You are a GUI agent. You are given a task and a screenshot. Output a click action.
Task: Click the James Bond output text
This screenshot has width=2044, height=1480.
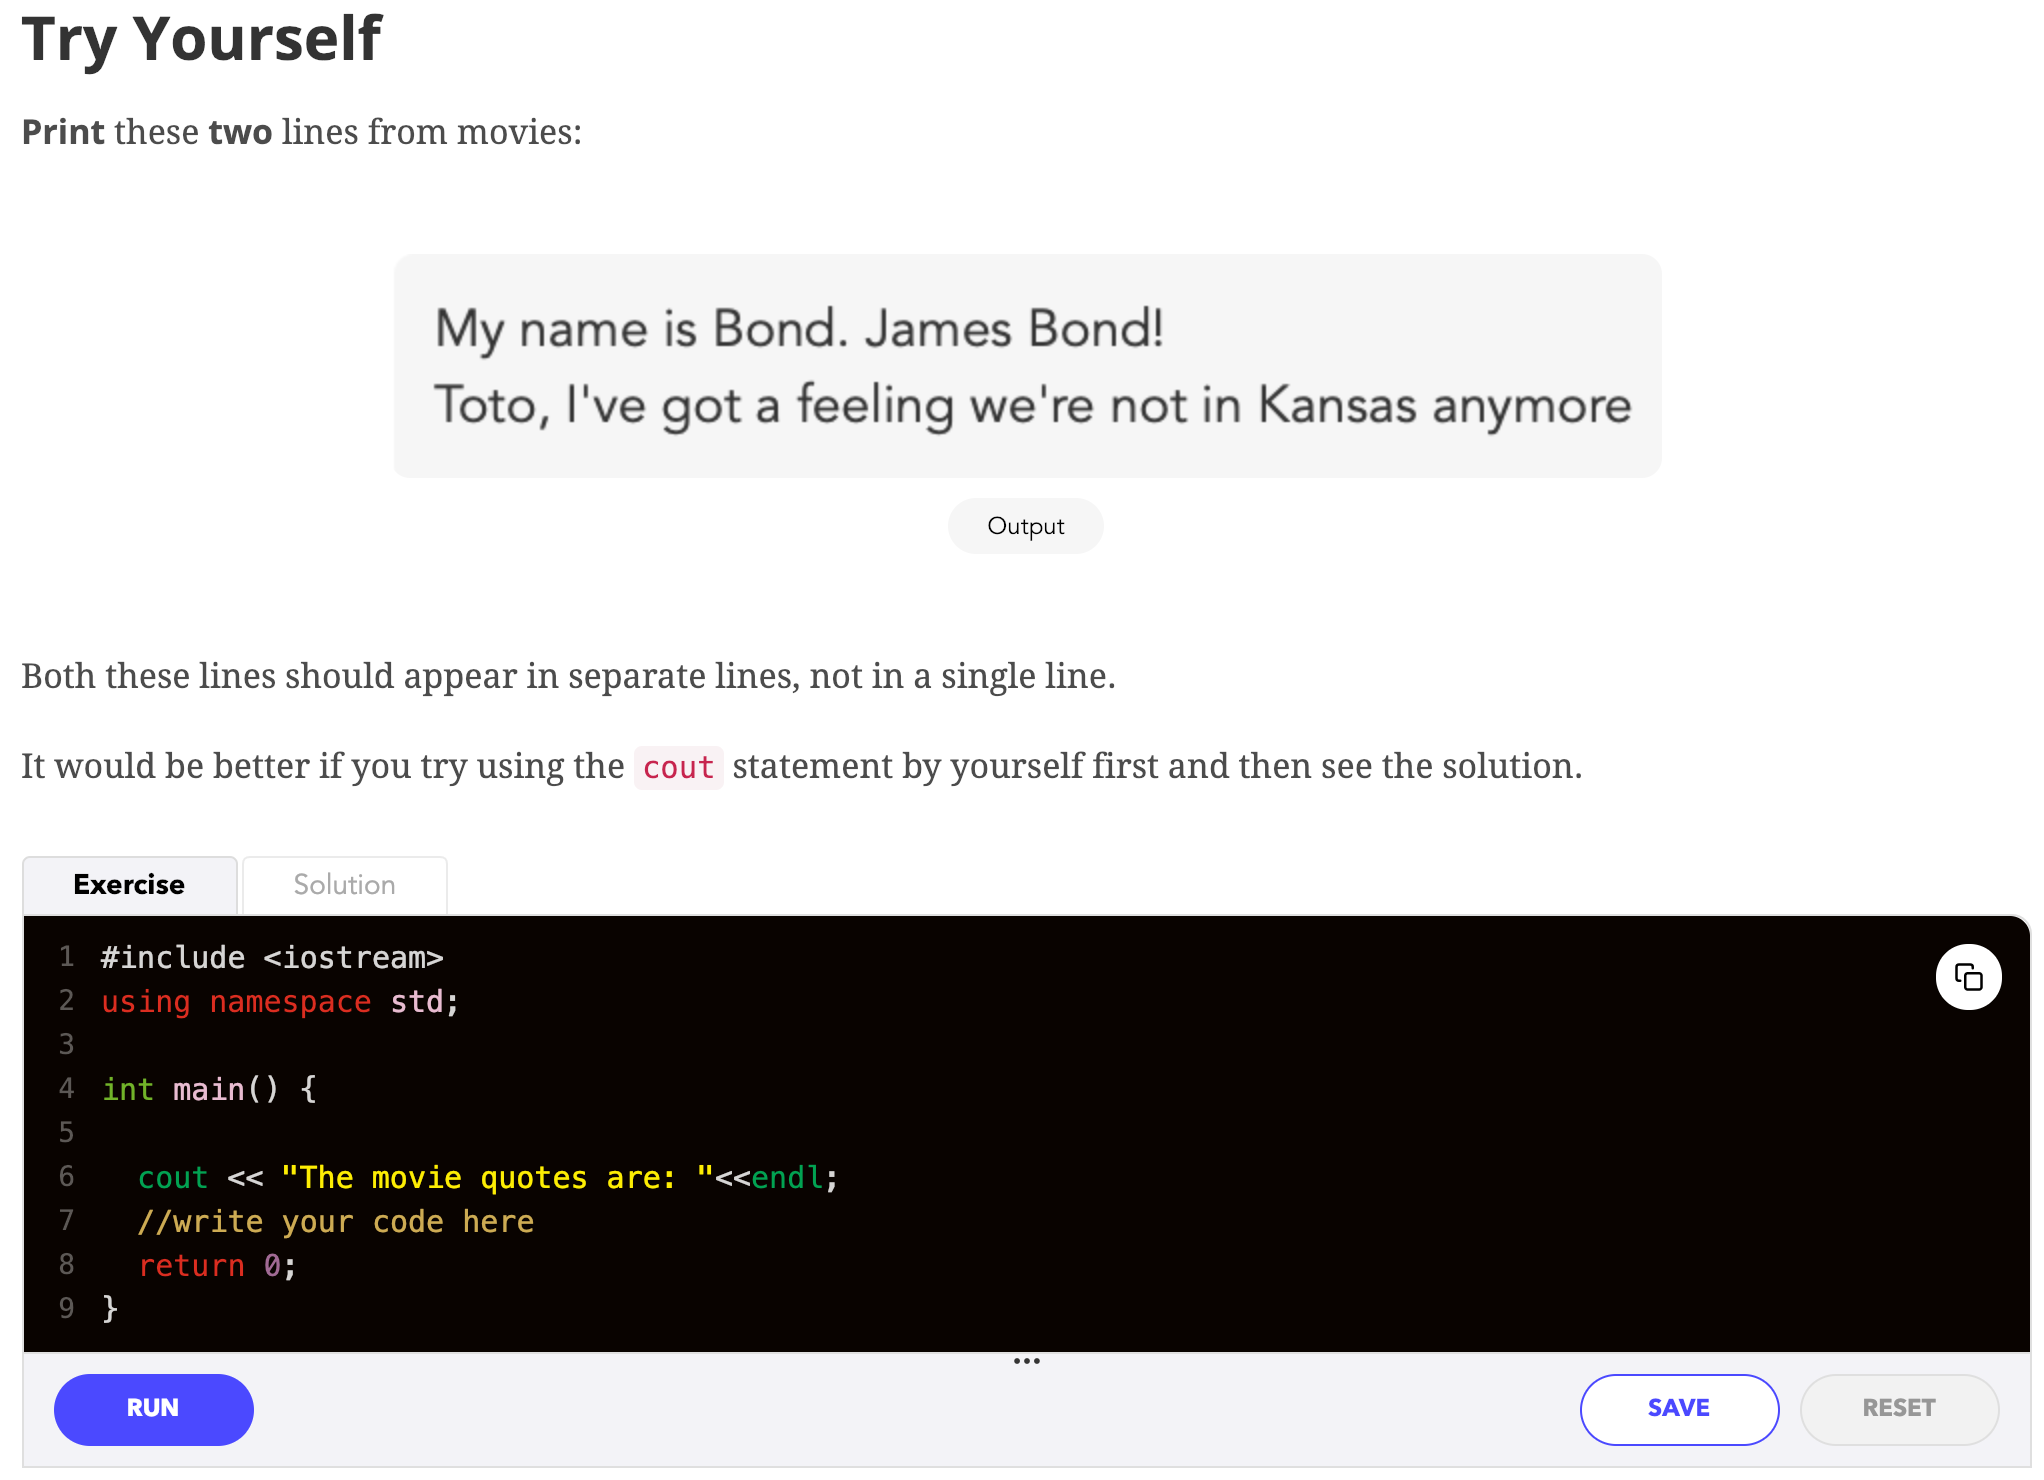coord(799,329)
